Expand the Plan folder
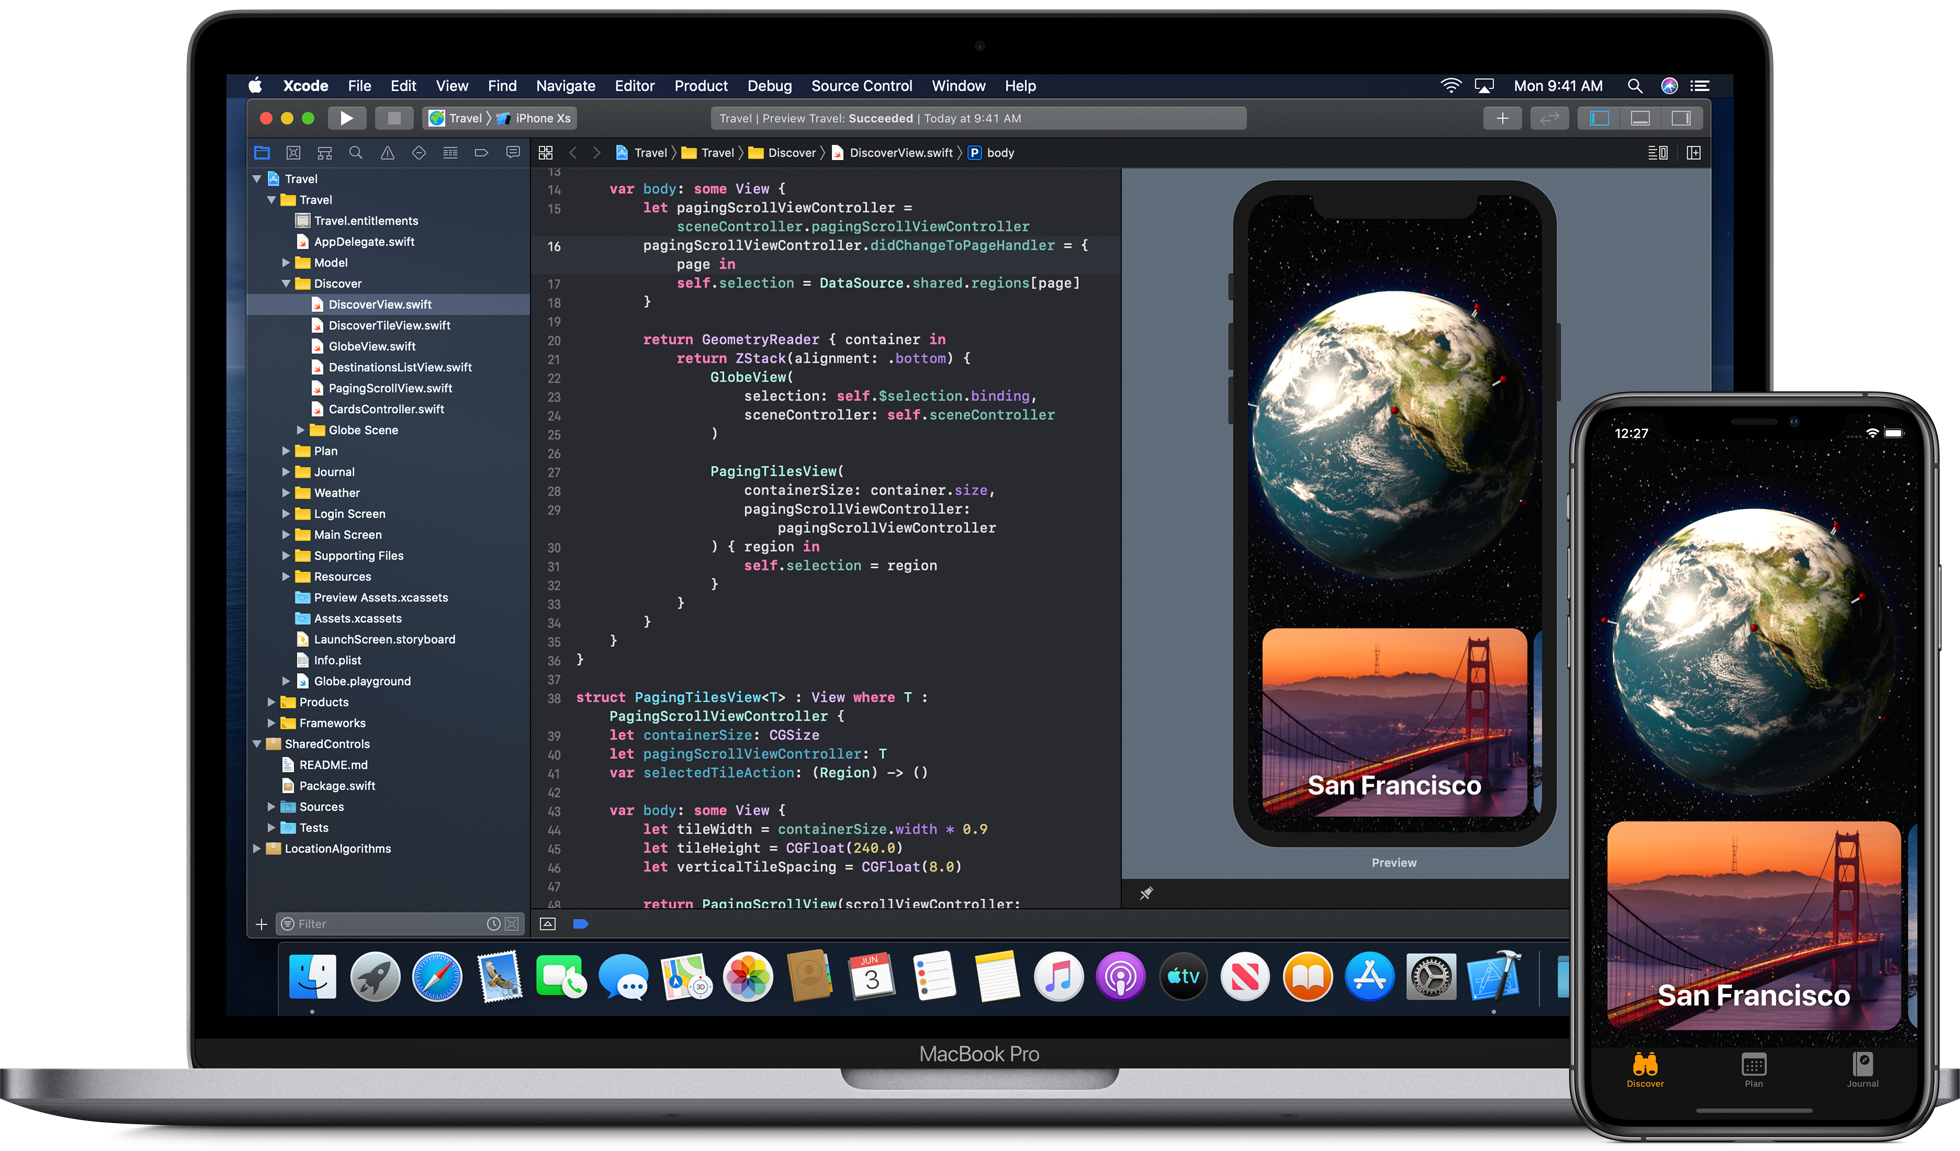 pyautogui.click(x=286, y=451)
